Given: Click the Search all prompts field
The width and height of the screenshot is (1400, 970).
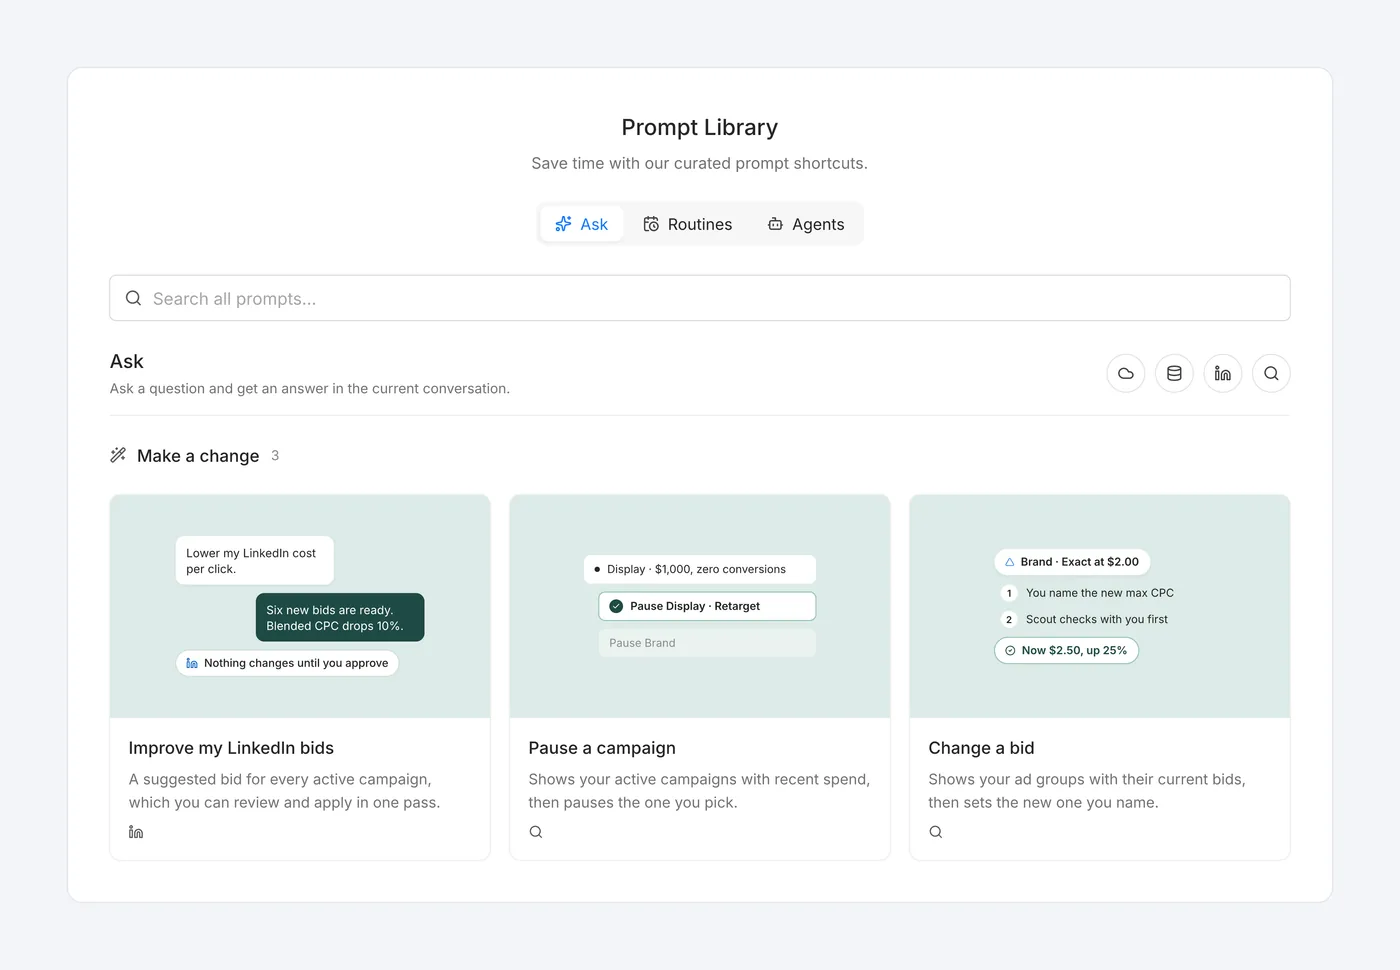Looking at the screenshot, I should coord(700,298).
